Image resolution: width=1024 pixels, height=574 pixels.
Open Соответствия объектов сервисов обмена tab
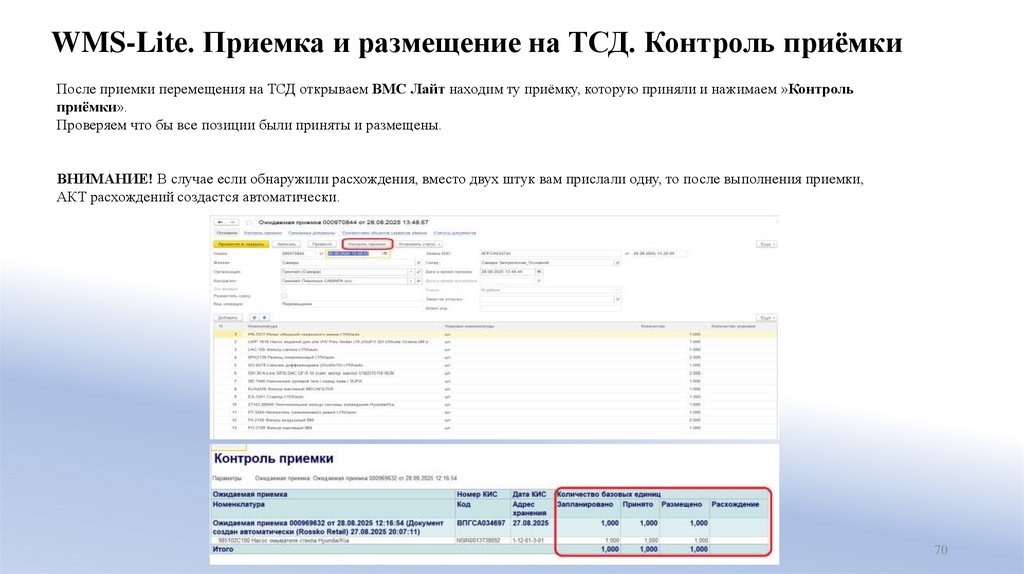click(384, 233)
